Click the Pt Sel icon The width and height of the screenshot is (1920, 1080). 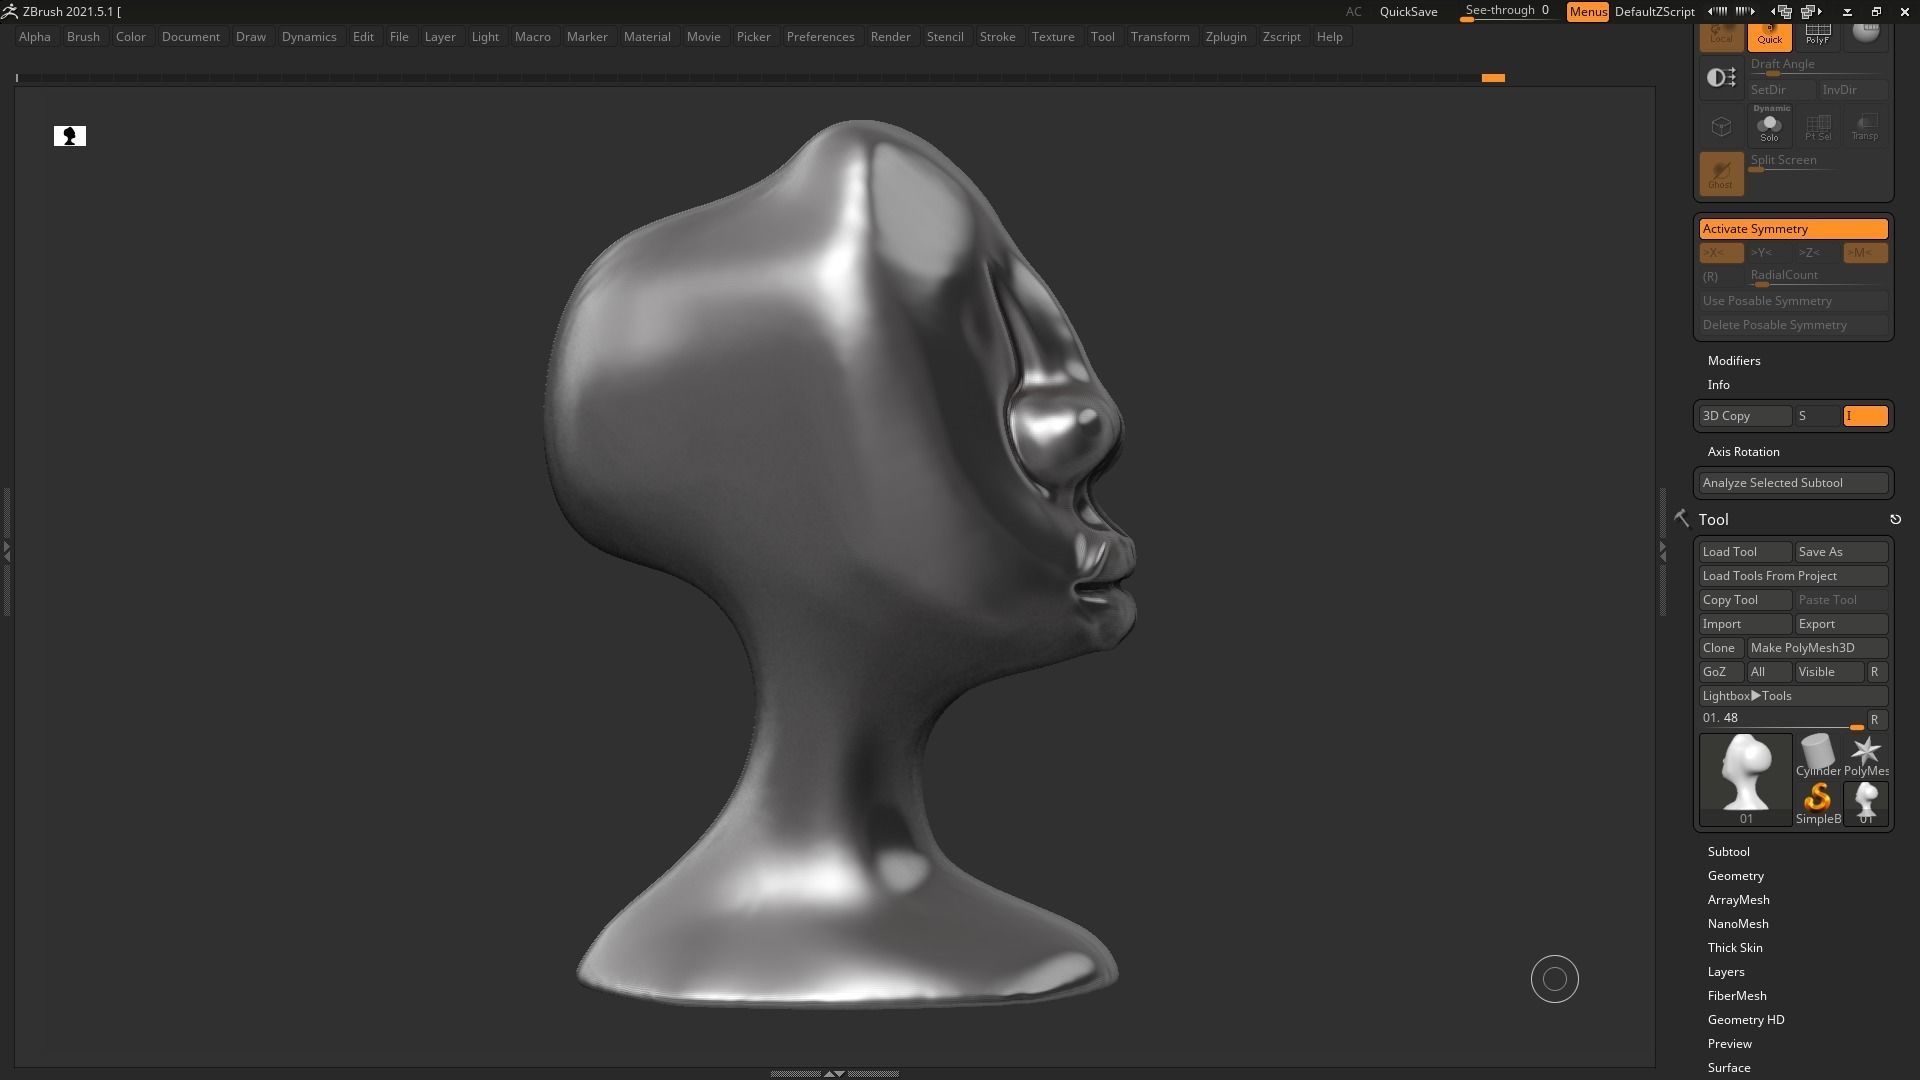point(1817,126)
